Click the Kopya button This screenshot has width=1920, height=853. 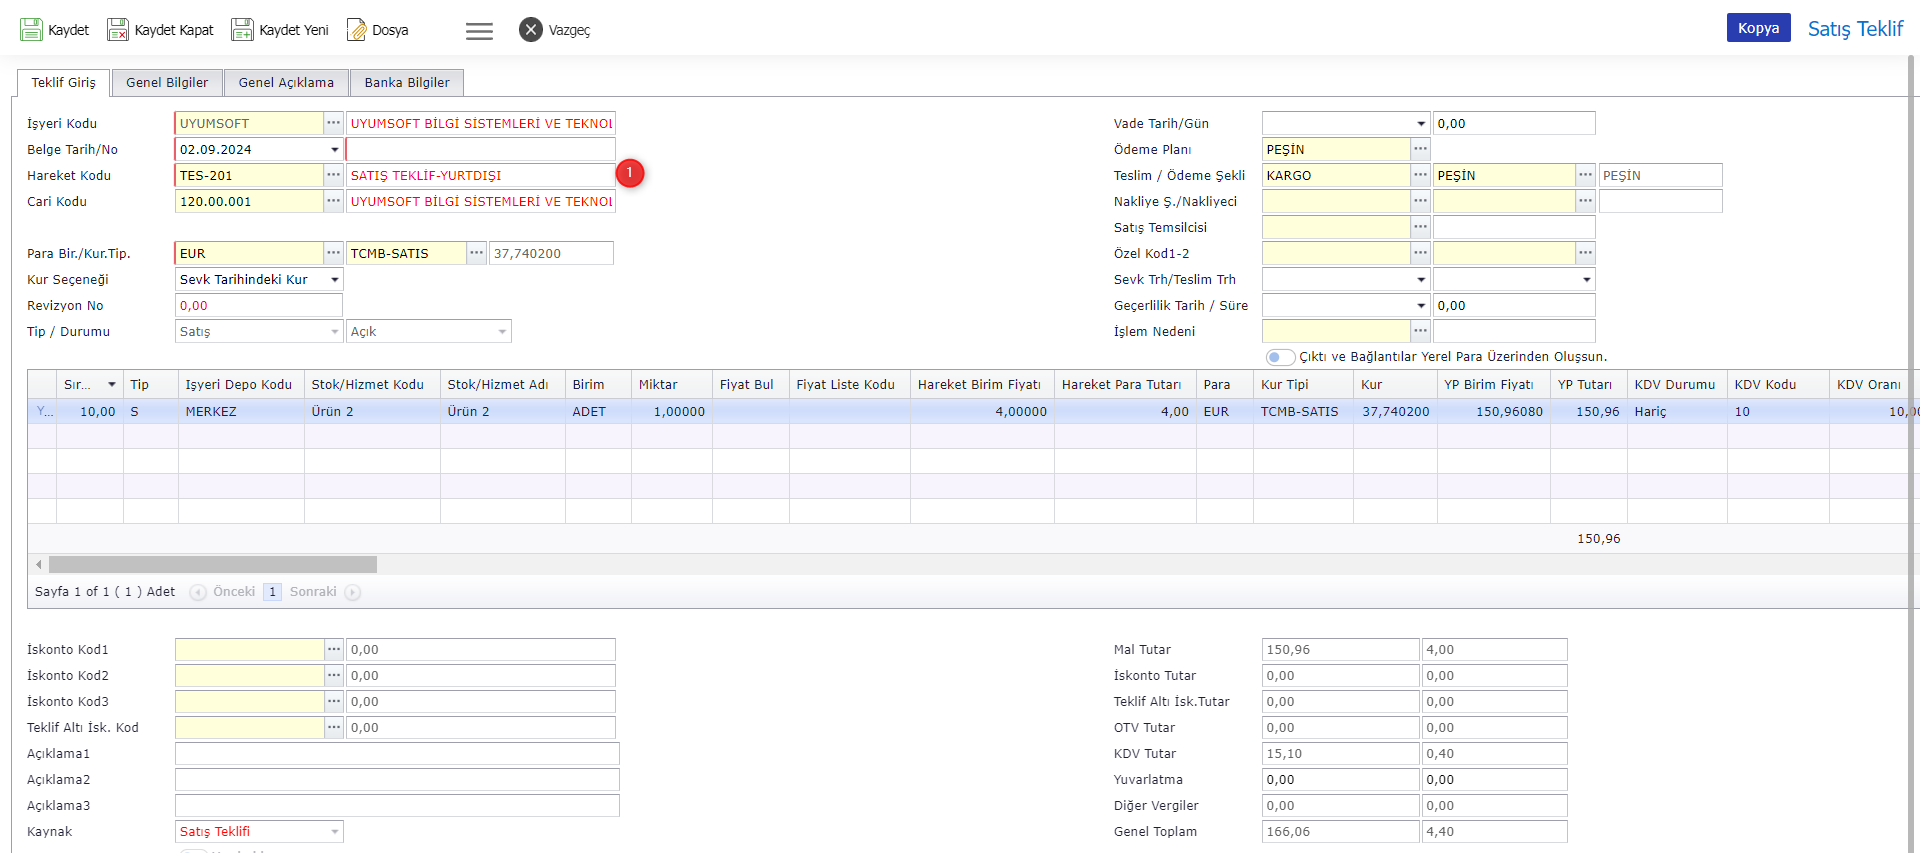pos(1758,28)
